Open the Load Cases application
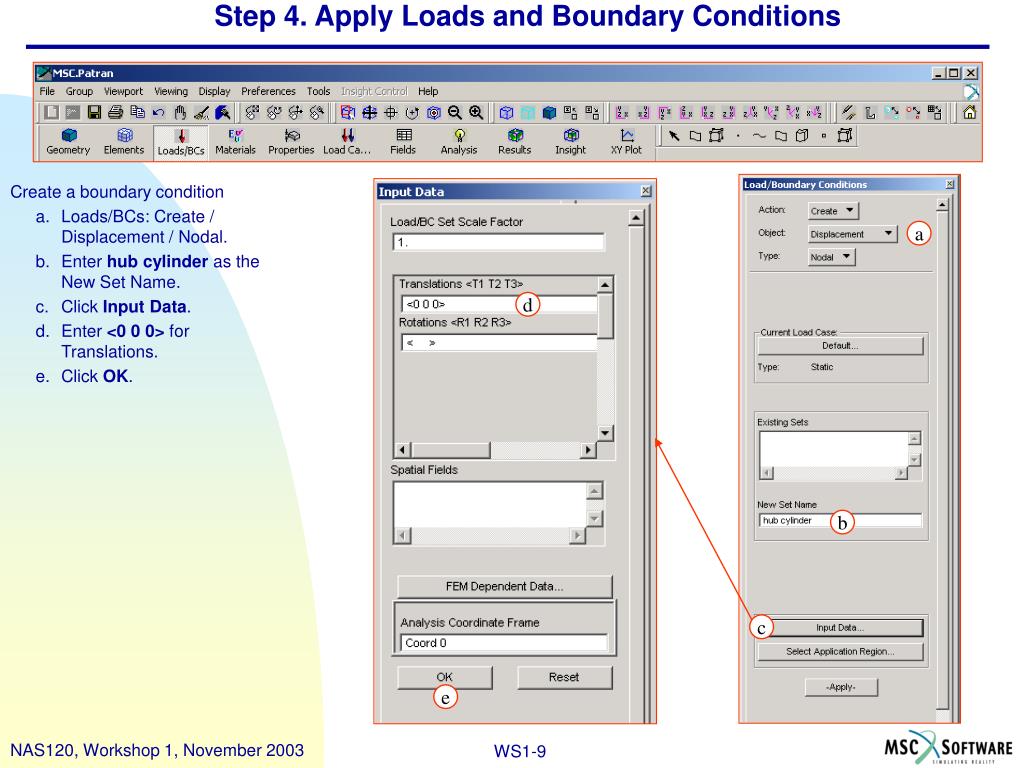Viewport: 1024px width, 768px height. [347, 142]
